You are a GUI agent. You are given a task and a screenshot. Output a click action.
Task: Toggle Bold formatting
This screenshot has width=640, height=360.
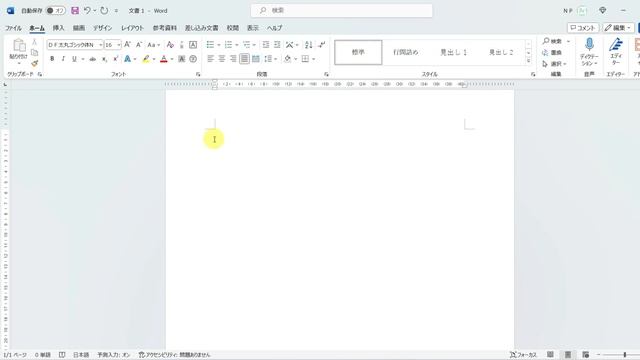coord(52,59)
